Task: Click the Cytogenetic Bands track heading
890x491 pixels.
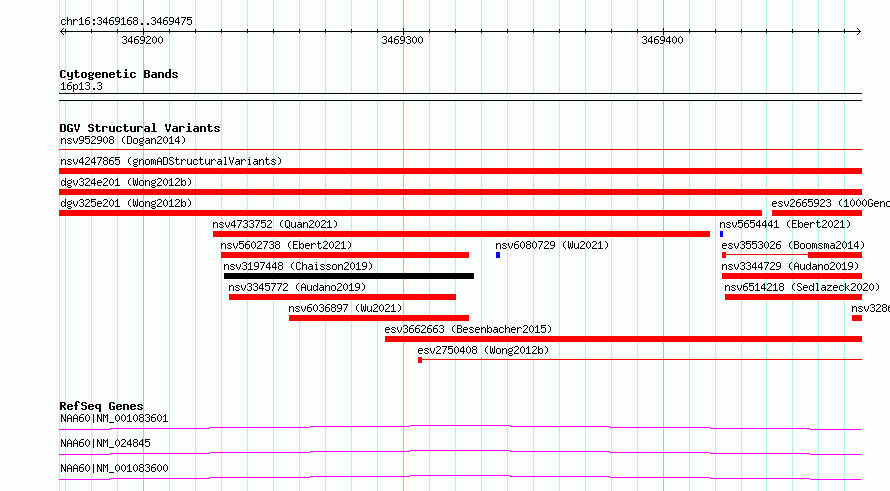Action: 119,74
